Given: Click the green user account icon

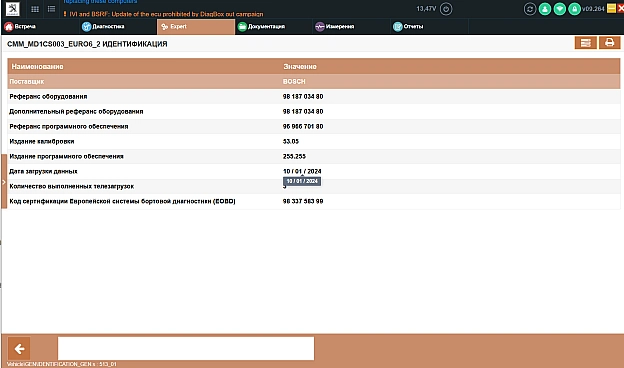Looking at the screenshot, I should (545, 9).
